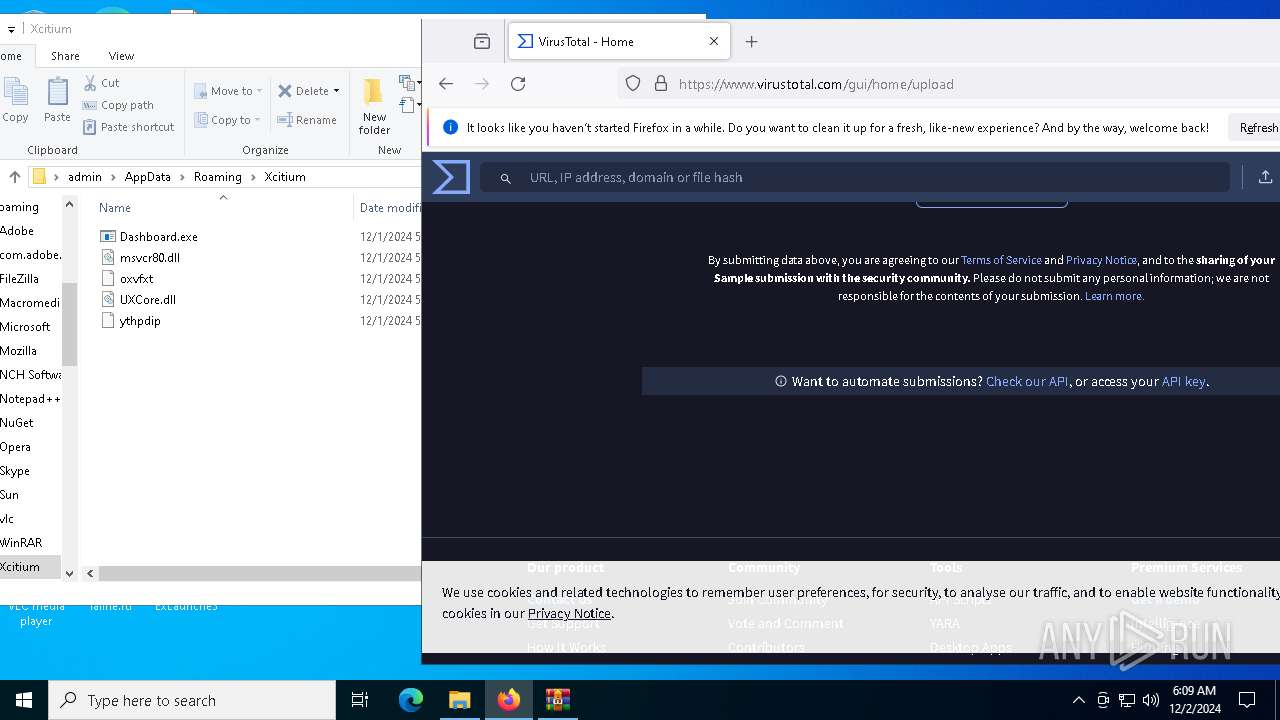
Task: Click the VirusTotal - Home browser tab
Action: point(619,42)
